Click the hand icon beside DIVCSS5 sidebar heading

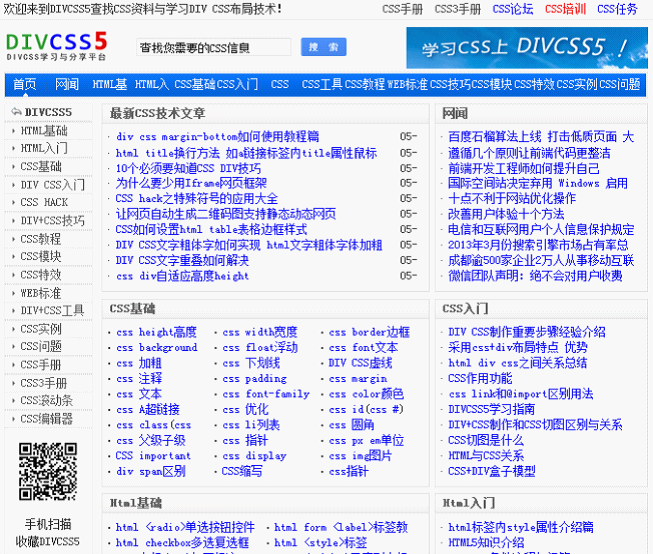pos(15,112)
